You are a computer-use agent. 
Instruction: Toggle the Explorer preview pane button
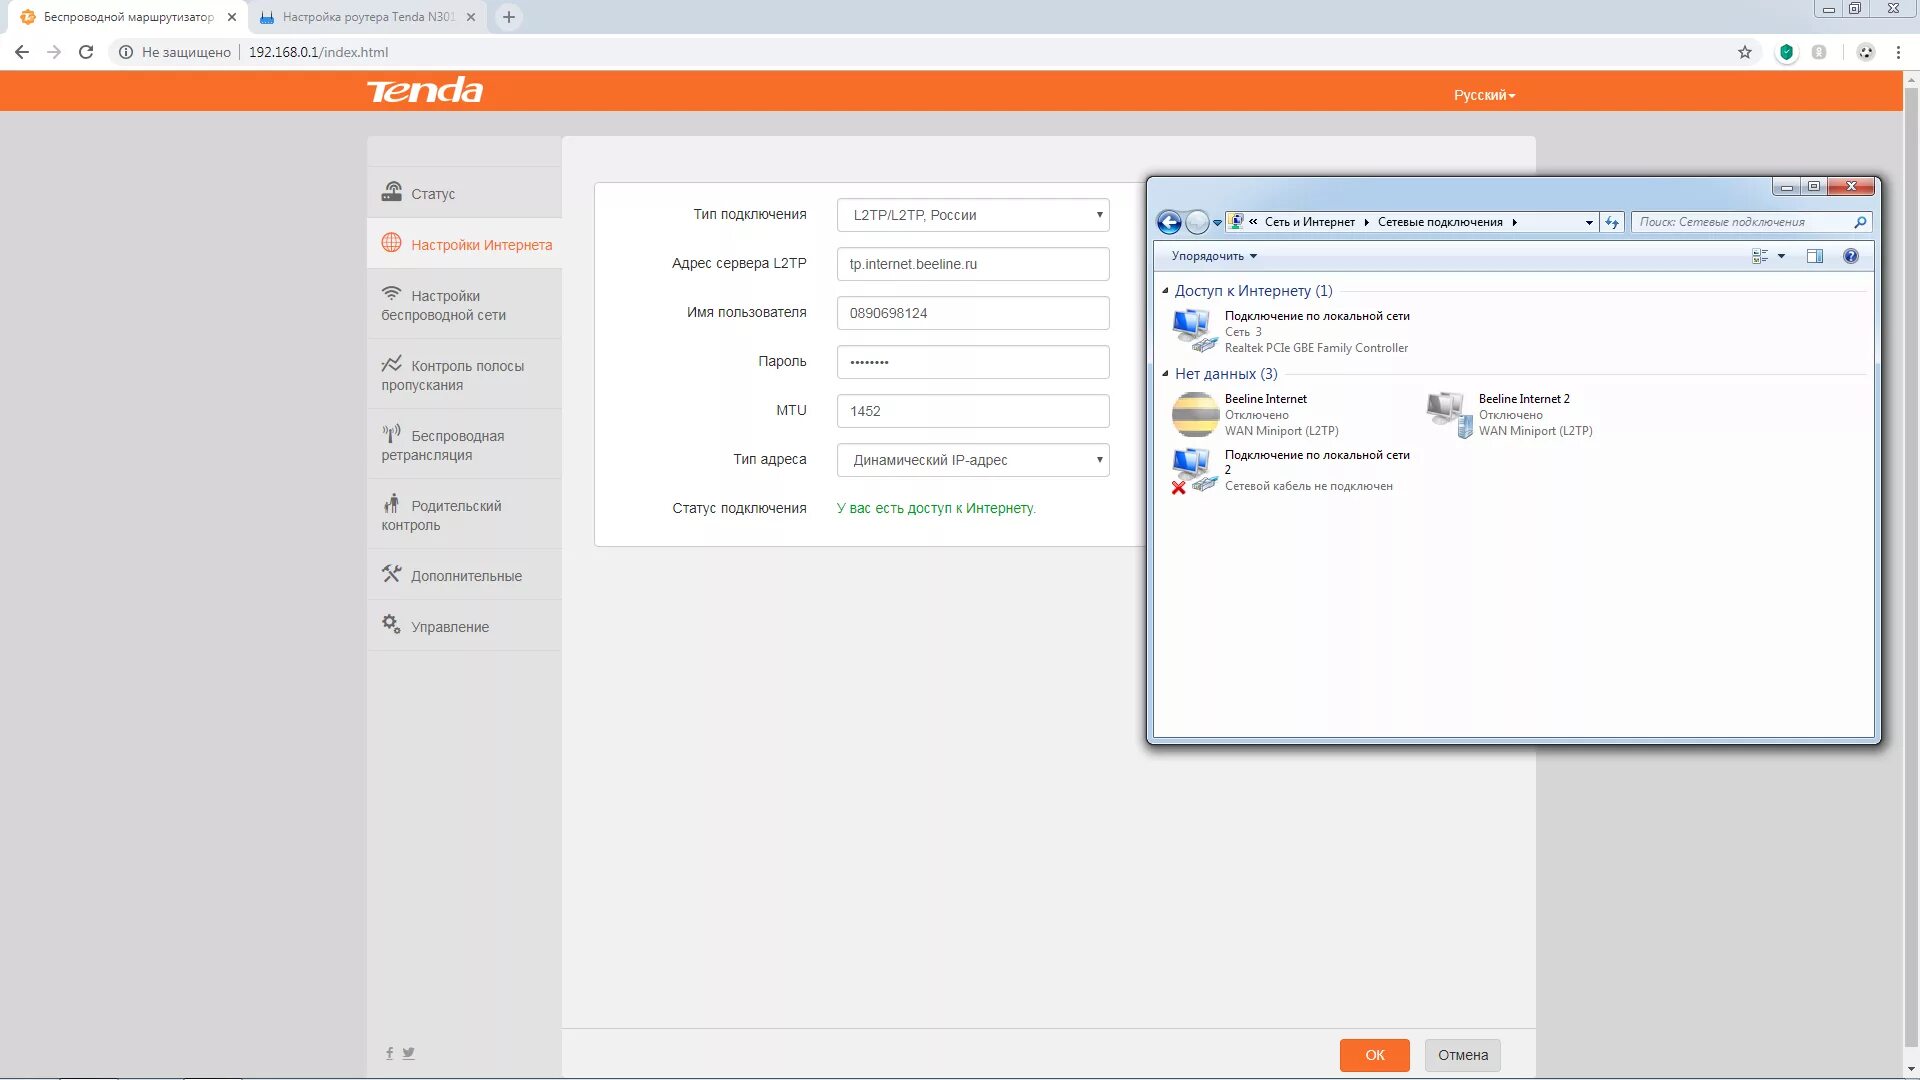[1814, 256]
